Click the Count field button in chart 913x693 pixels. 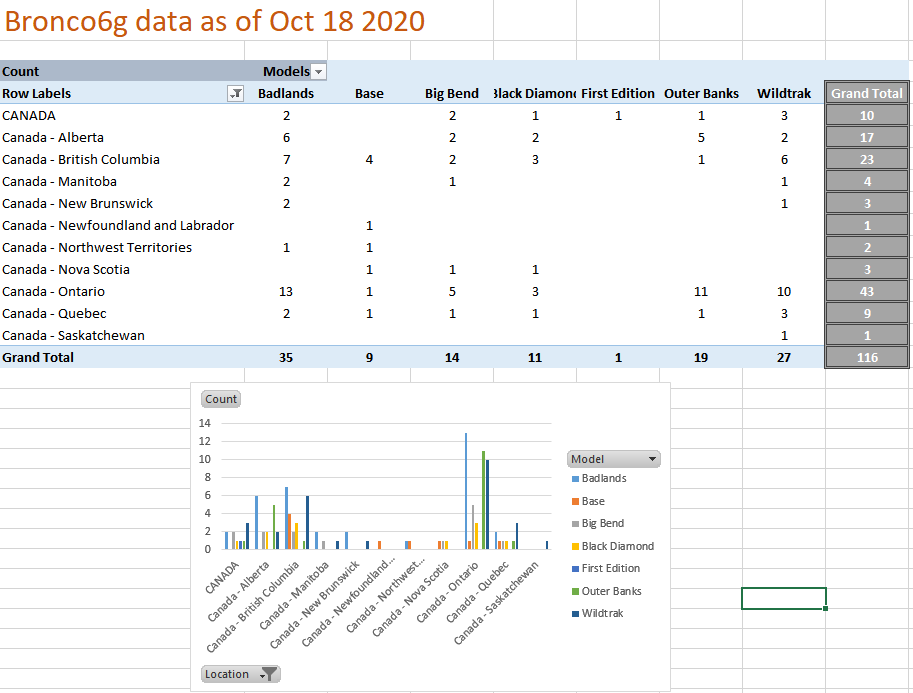coord(221,399)
